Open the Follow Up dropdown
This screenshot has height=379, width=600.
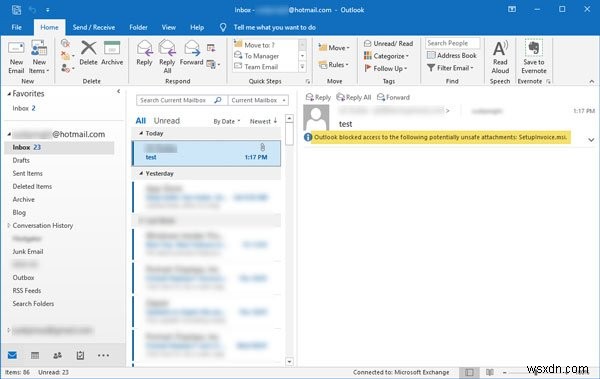[x=385, y=69]
